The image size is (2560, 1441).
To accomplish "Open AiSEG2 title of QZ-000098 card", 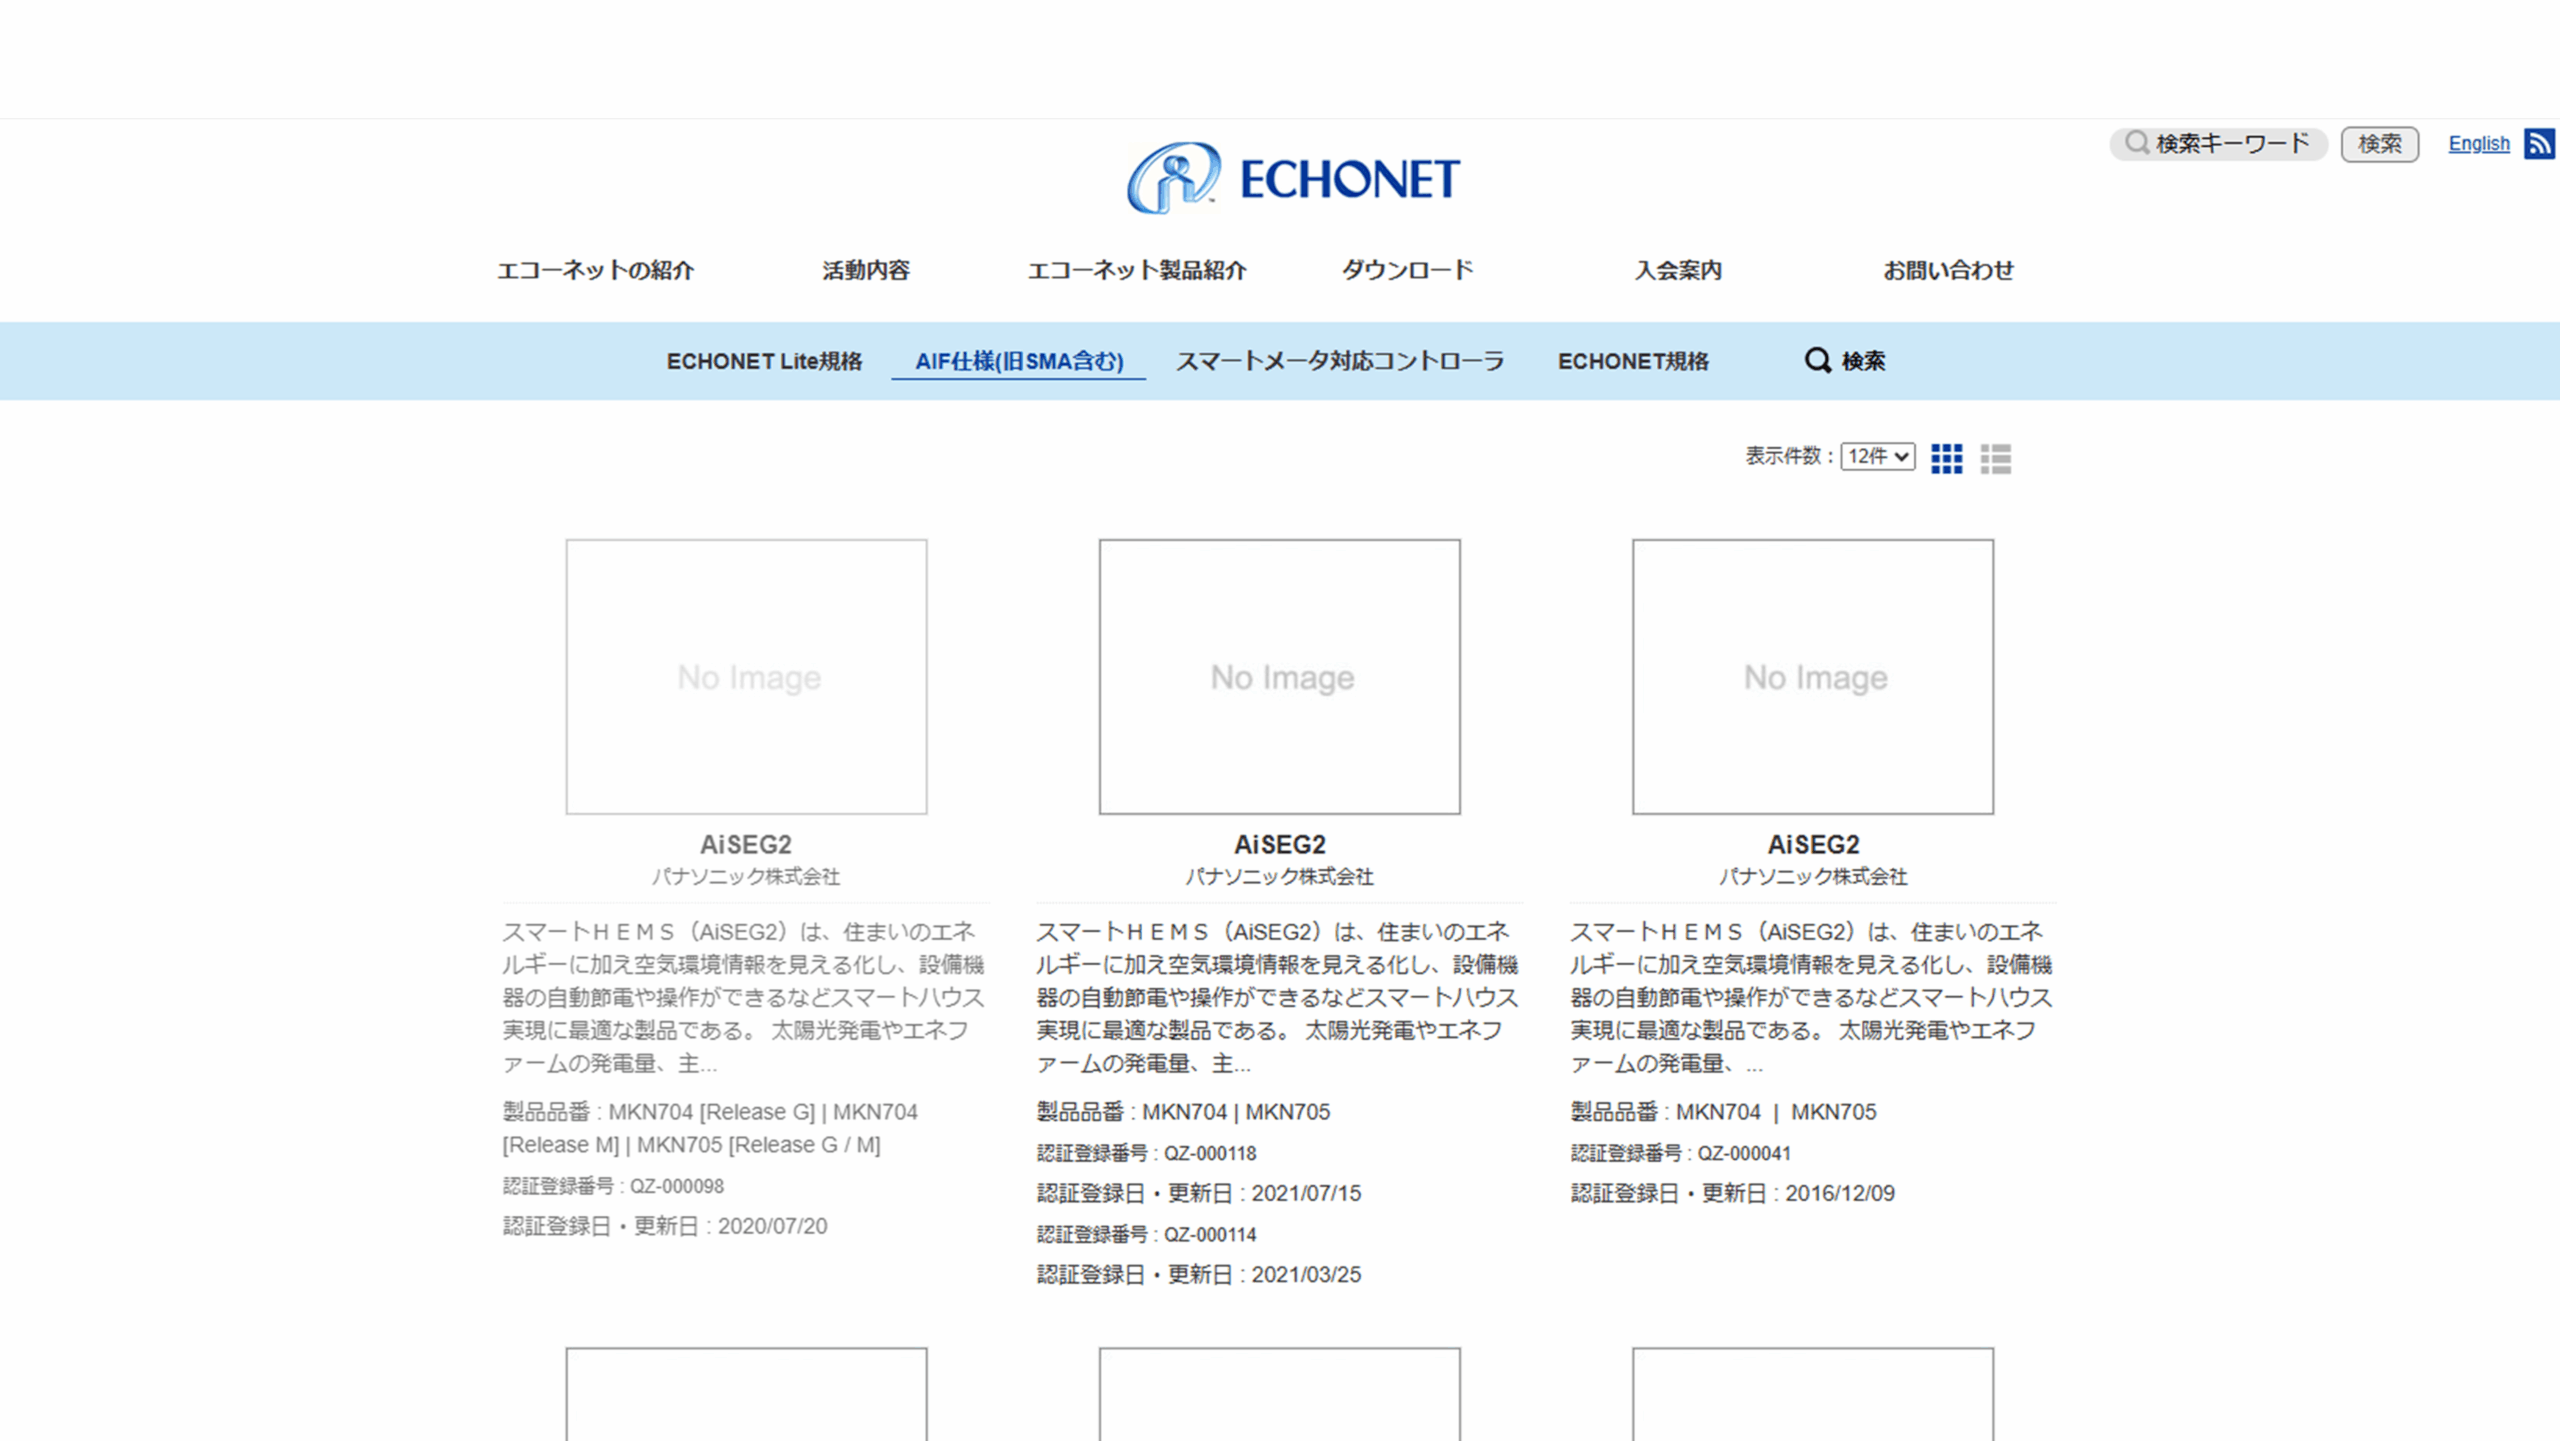I will pyautogui.click(x=746, y=845).
